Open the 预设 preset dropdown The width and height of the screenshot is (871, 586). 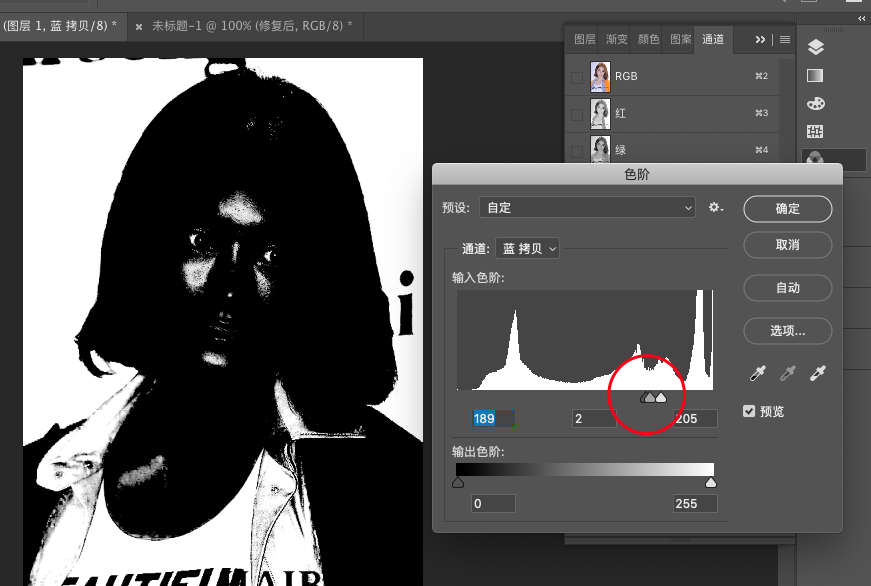pyautogui.click(x=587, y=207)
